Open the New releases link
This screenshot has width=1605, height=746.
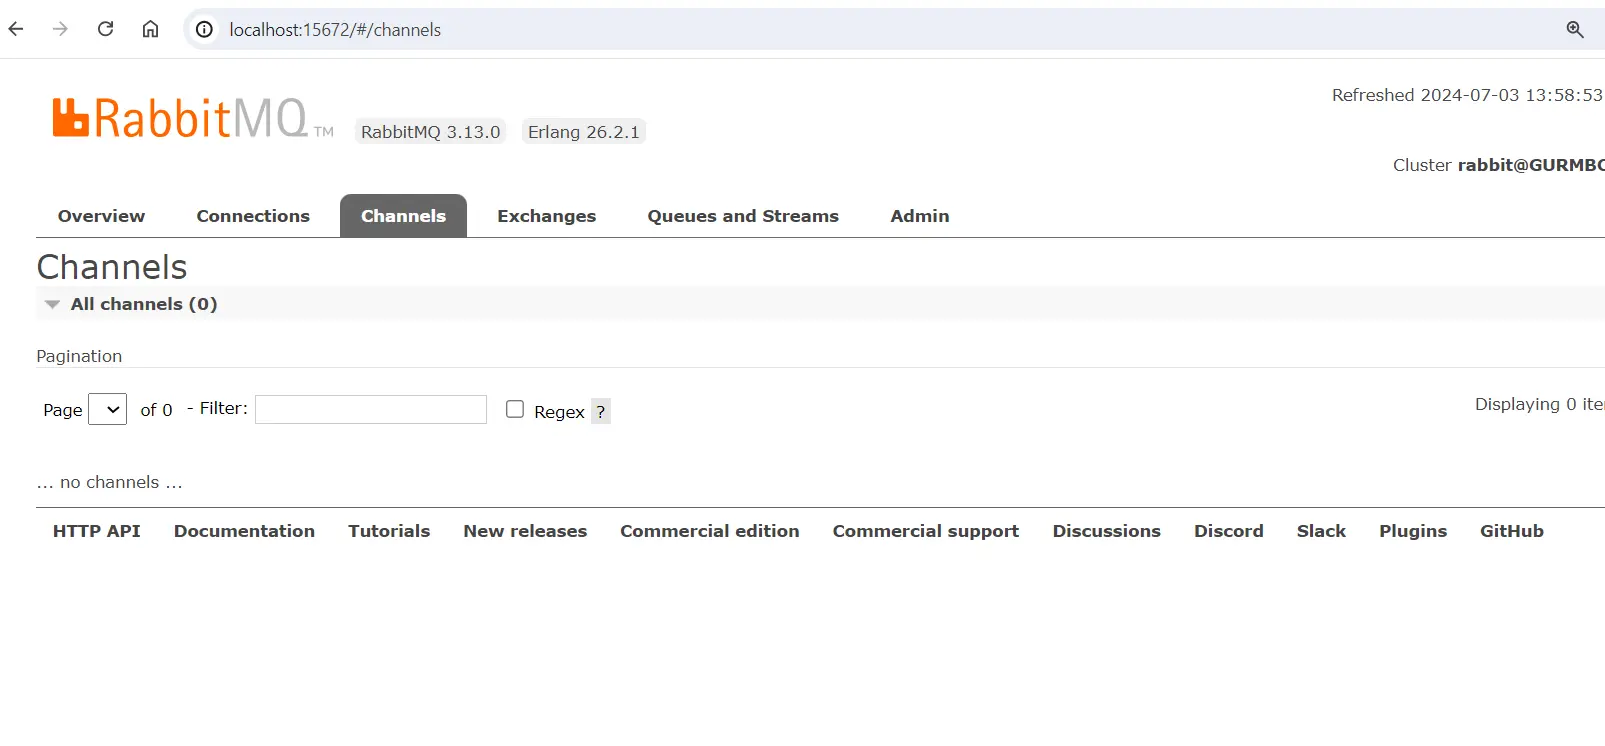[525, 531]
